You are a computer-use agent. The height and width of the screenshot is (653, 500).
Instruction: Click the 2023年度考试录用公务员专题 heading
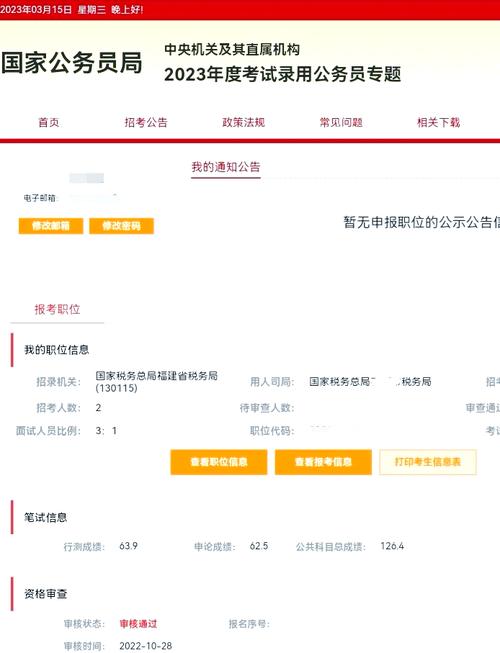283,75
